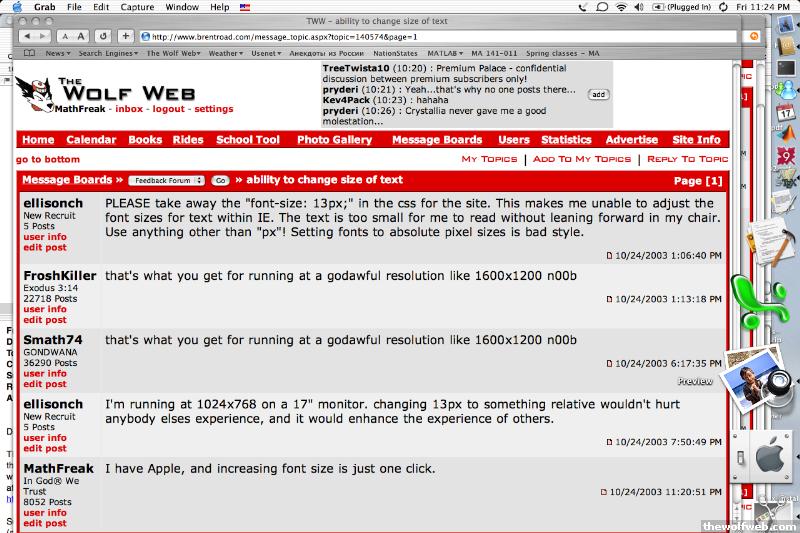The image size is (800, 533).
Task: Open the hammer and document Dock icon
Action: (770, 242)
